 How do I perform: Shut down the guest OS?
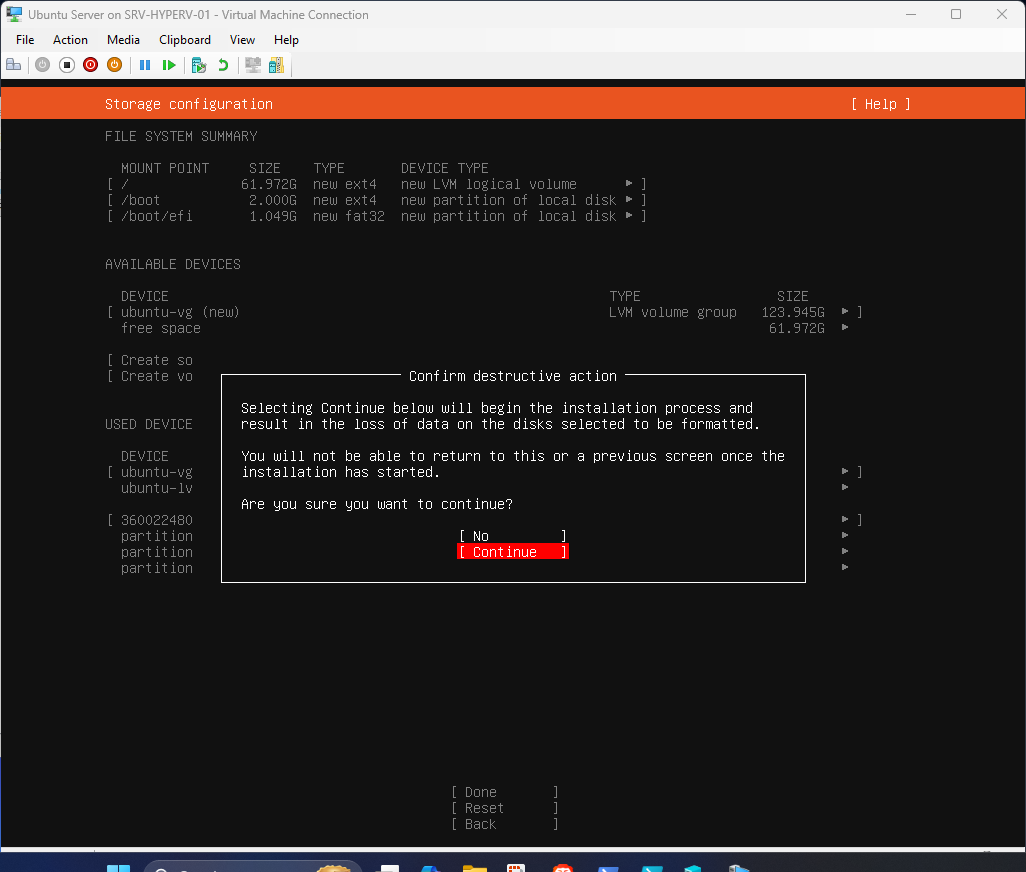point(114,64)
